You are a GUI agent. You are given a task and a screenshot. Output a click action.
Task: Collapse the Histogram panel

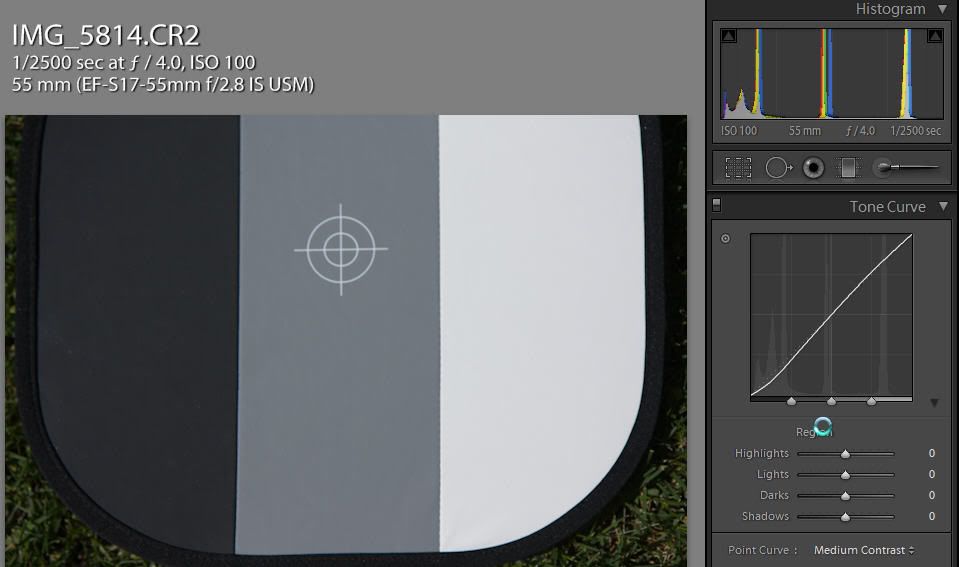(x=942, y=9)
